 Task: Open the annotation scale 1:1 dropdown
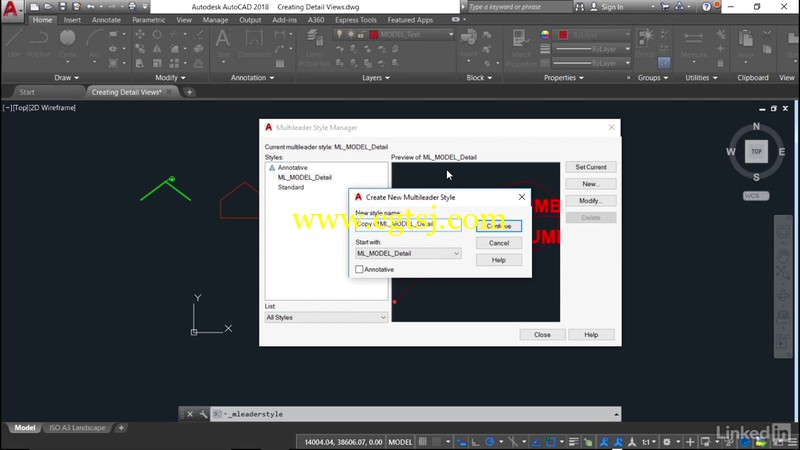click(x=648, y=442)
